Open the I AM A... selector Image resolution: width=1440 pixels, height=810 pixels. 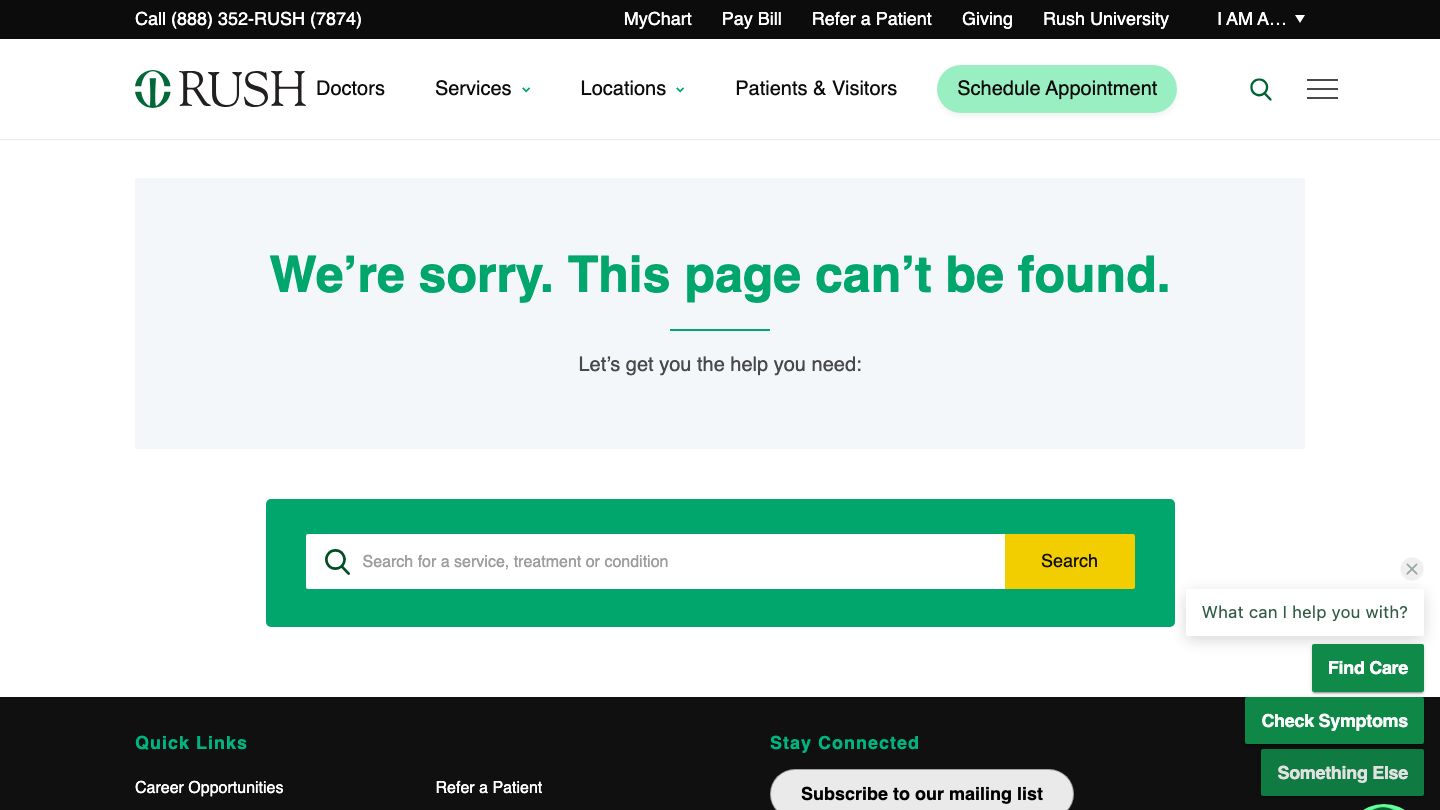[1260, 19]
